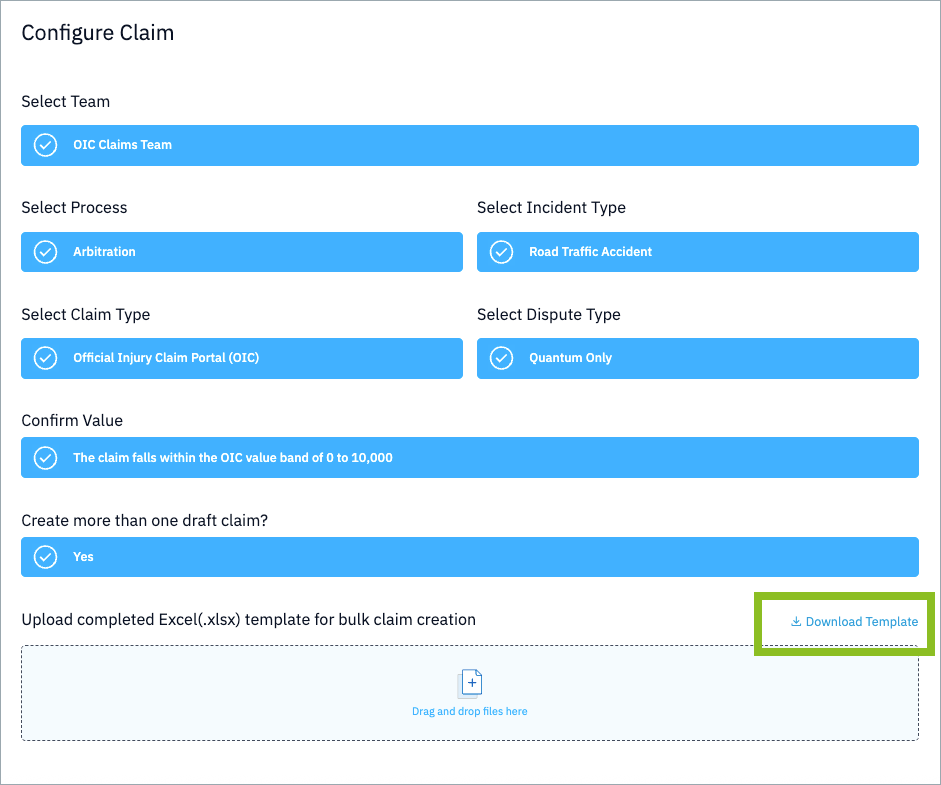Toggle the OIC value band confirmation
Image resolution: width=941 pixels, height=785 pixels.
(470, 457)
